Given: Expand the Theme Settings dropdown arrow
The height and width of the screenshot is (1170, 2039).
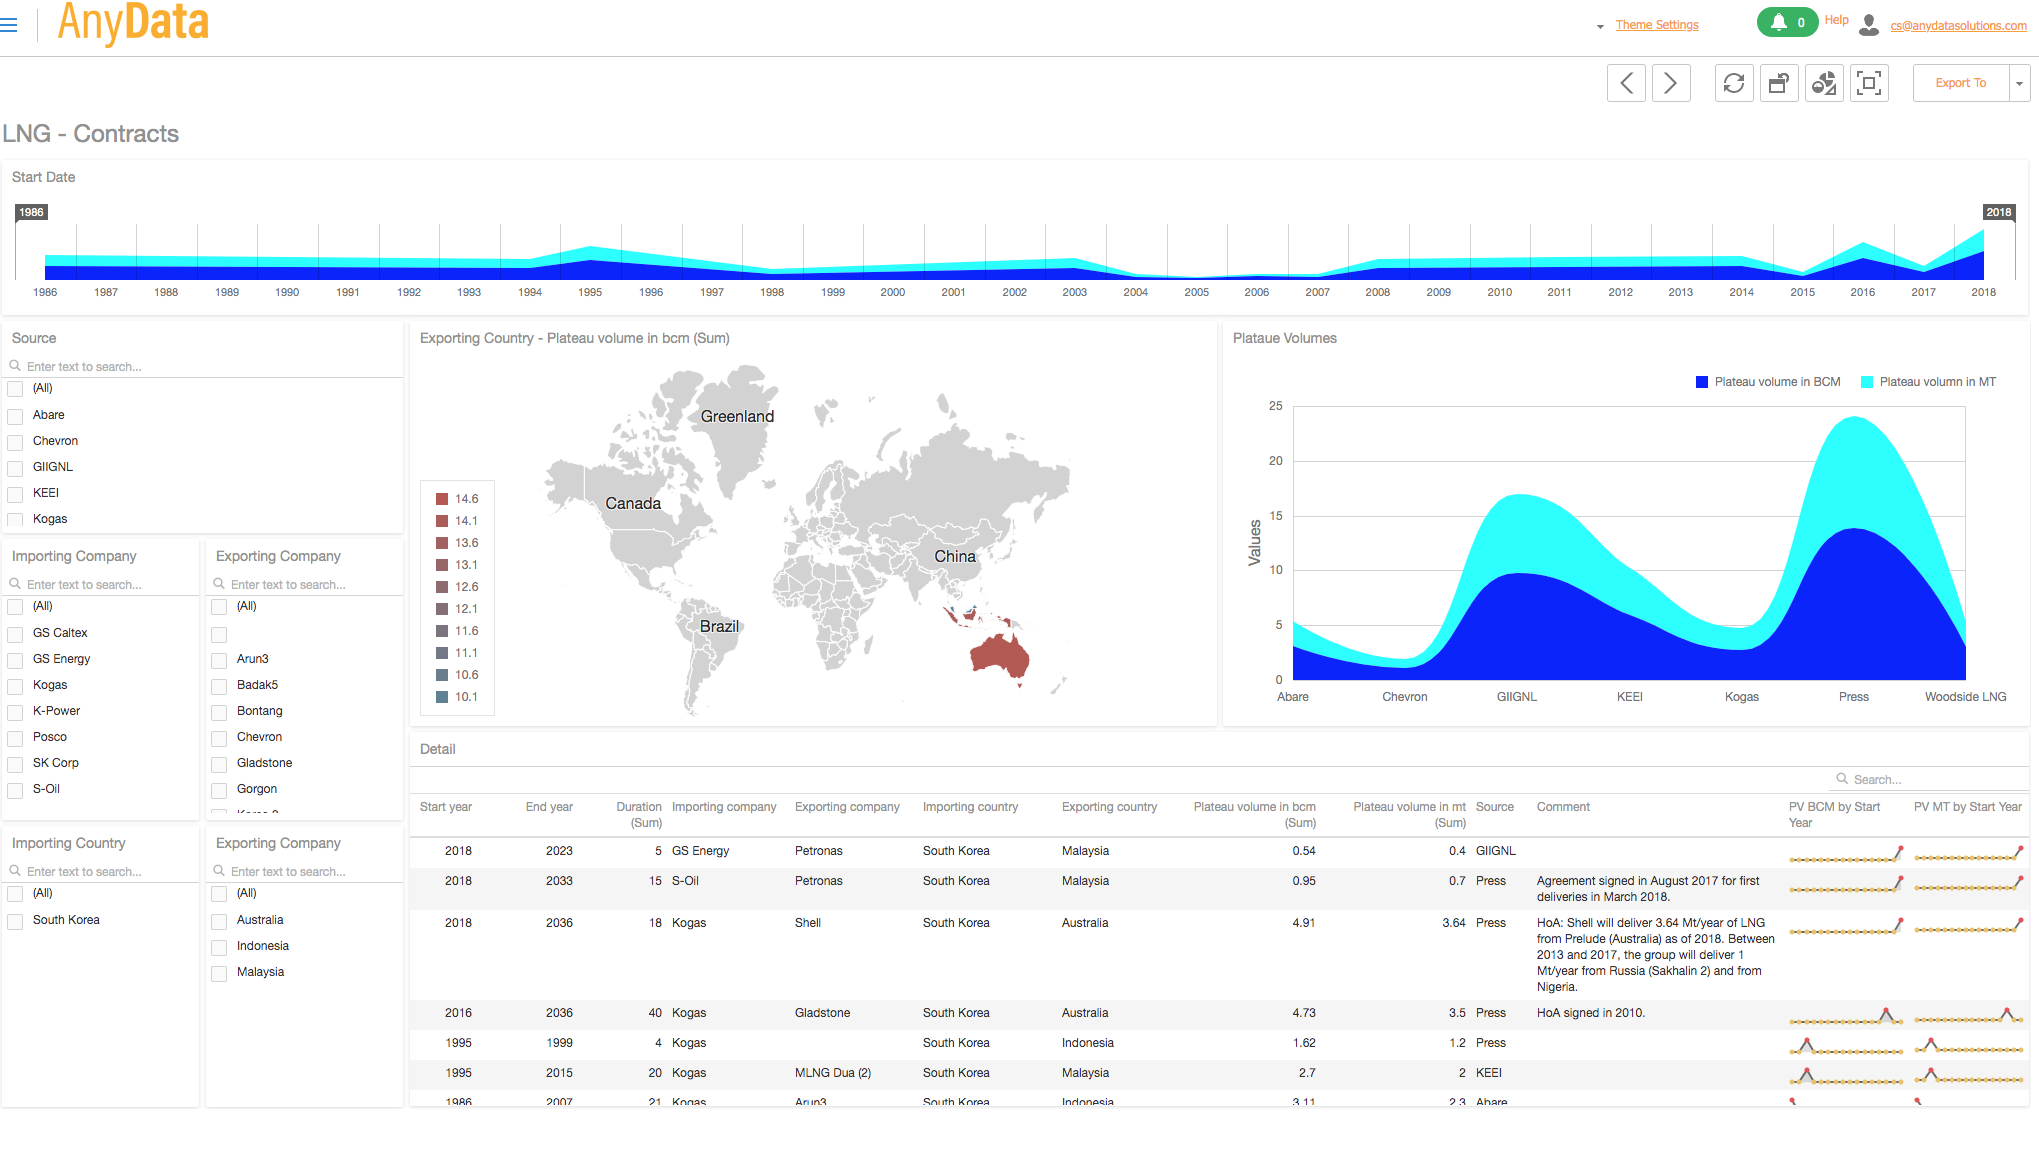Looking at the screenshot, I should tap(1600, 27).
